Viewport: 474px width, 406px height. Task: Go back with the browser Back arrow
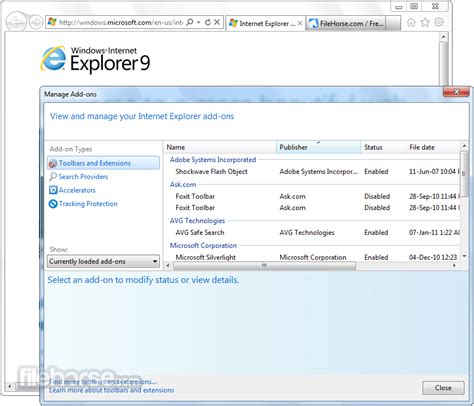click(x=16, y=22)
